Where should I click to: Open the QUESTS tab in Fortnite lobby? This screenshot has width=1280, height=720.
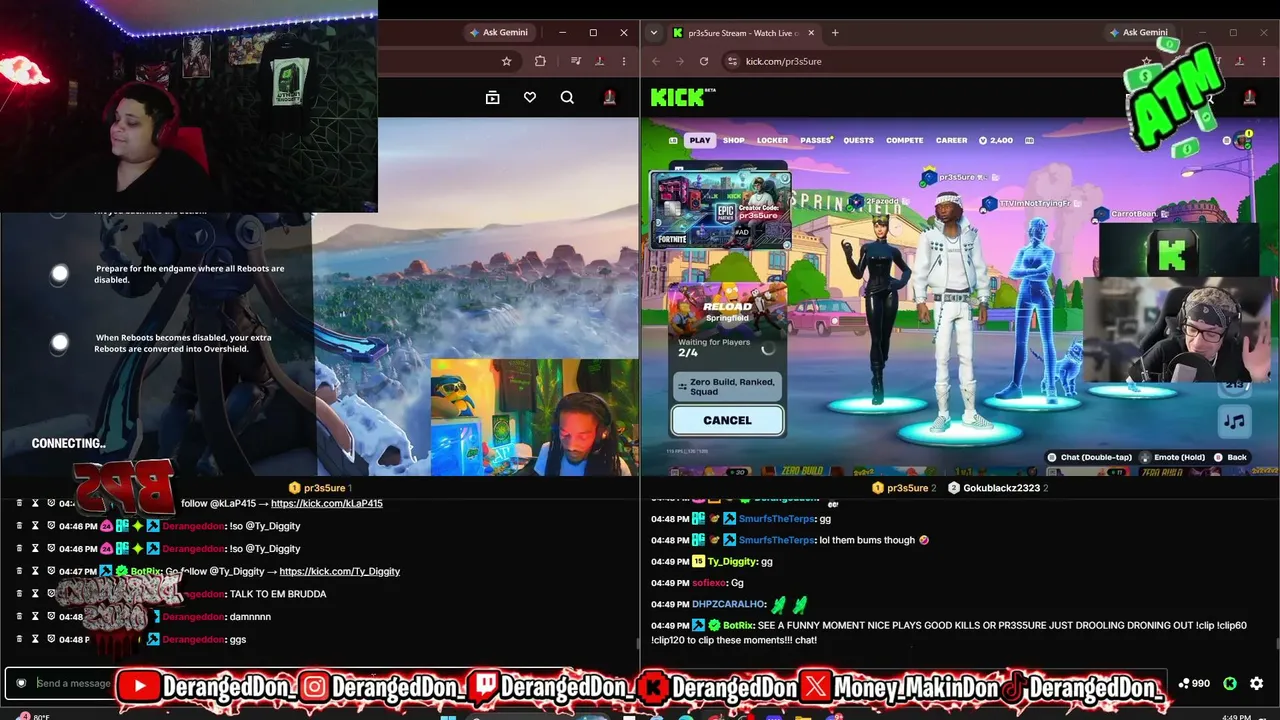(859, 140)
